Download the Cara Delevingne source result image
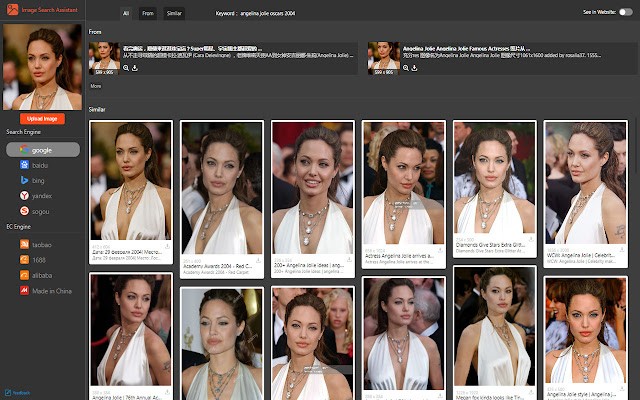 click(x=135, y=68)
